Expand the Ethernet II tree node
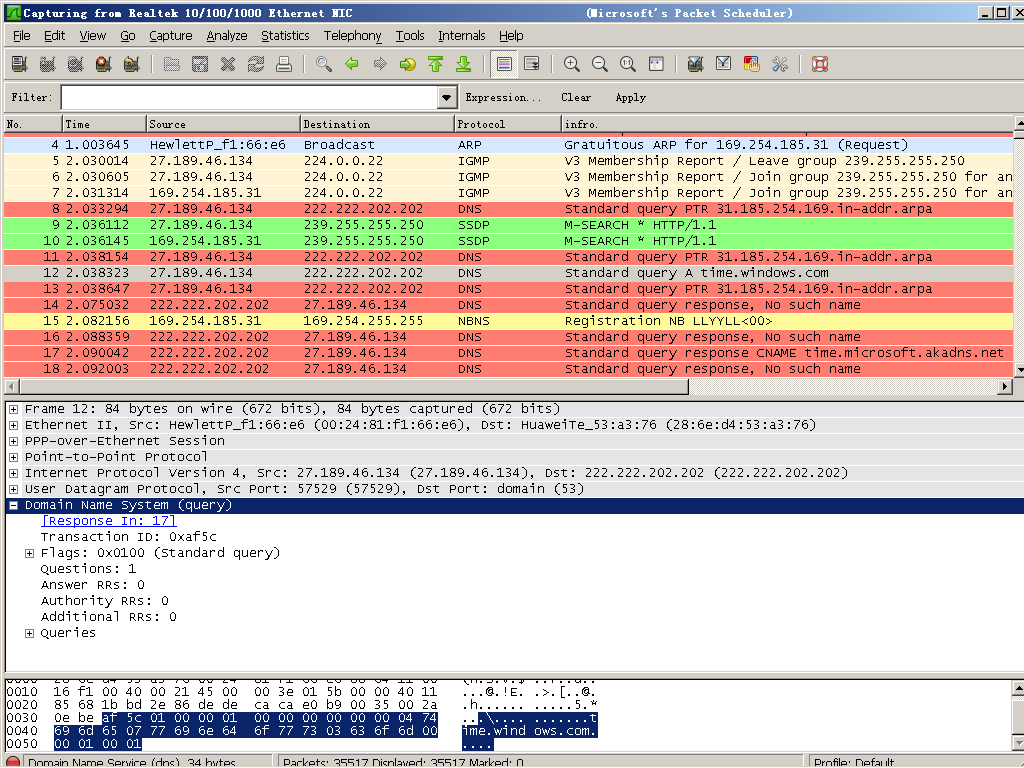This screenshot has width=1024, height=768. (13, 425)
